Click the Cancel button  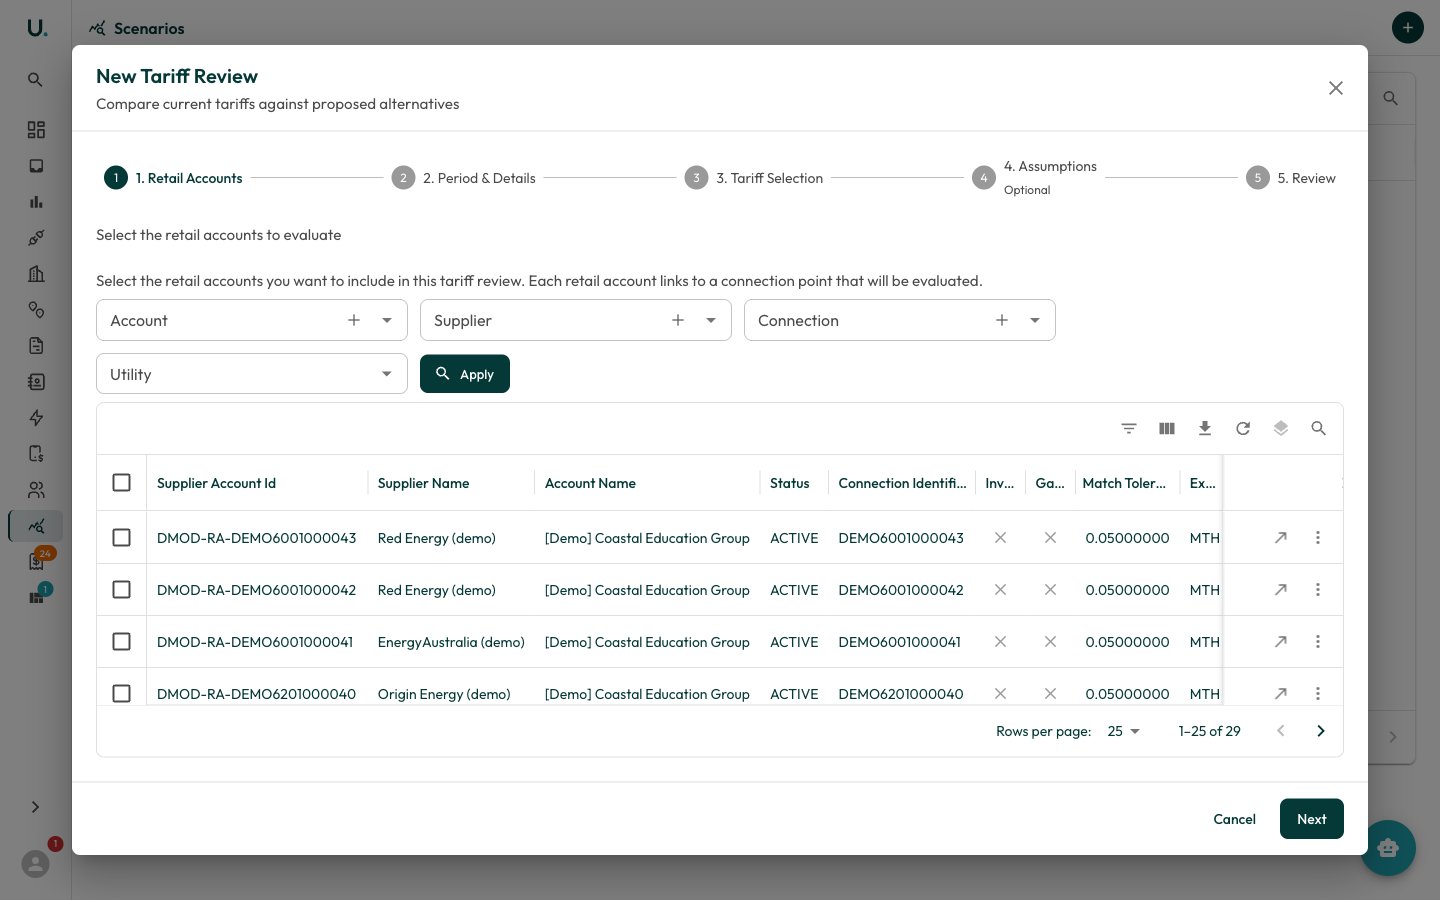(1235, 819)
